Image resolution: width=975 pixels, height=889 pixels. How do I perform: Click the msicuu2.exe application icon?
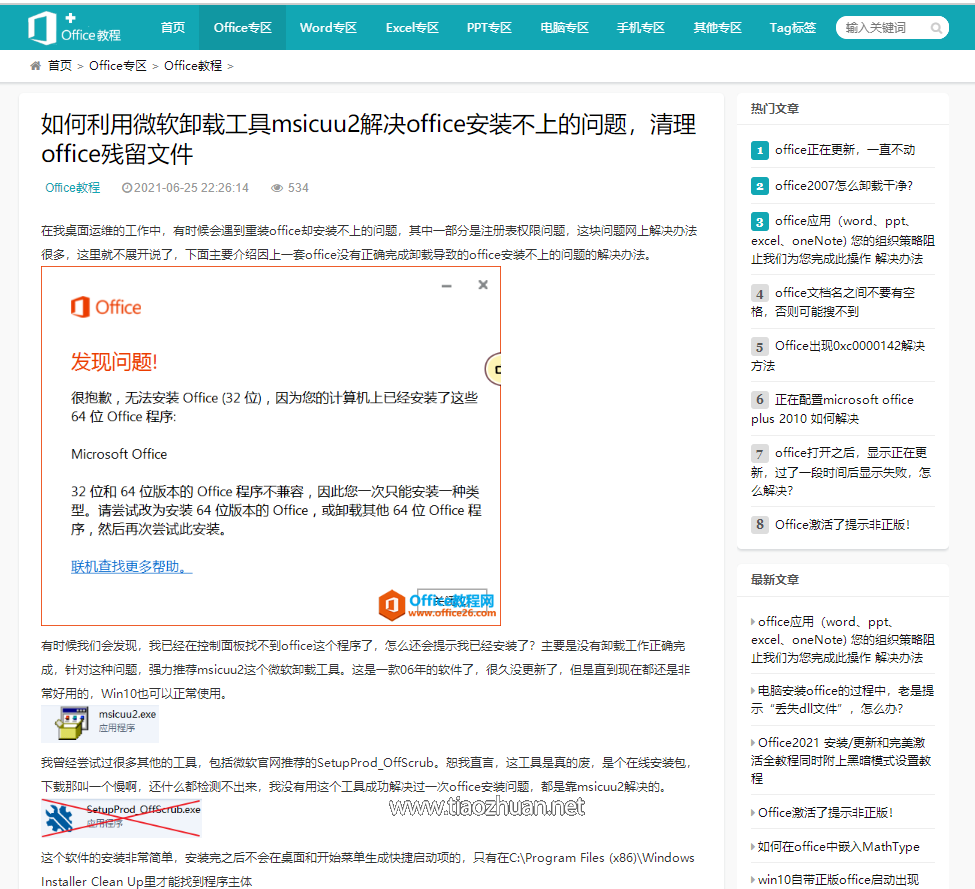click(72, 724)
